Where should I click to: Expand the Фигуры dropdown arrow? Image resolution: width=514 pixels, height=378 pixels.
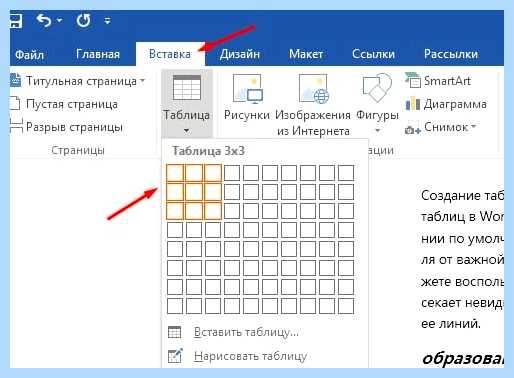click(377, 130)
